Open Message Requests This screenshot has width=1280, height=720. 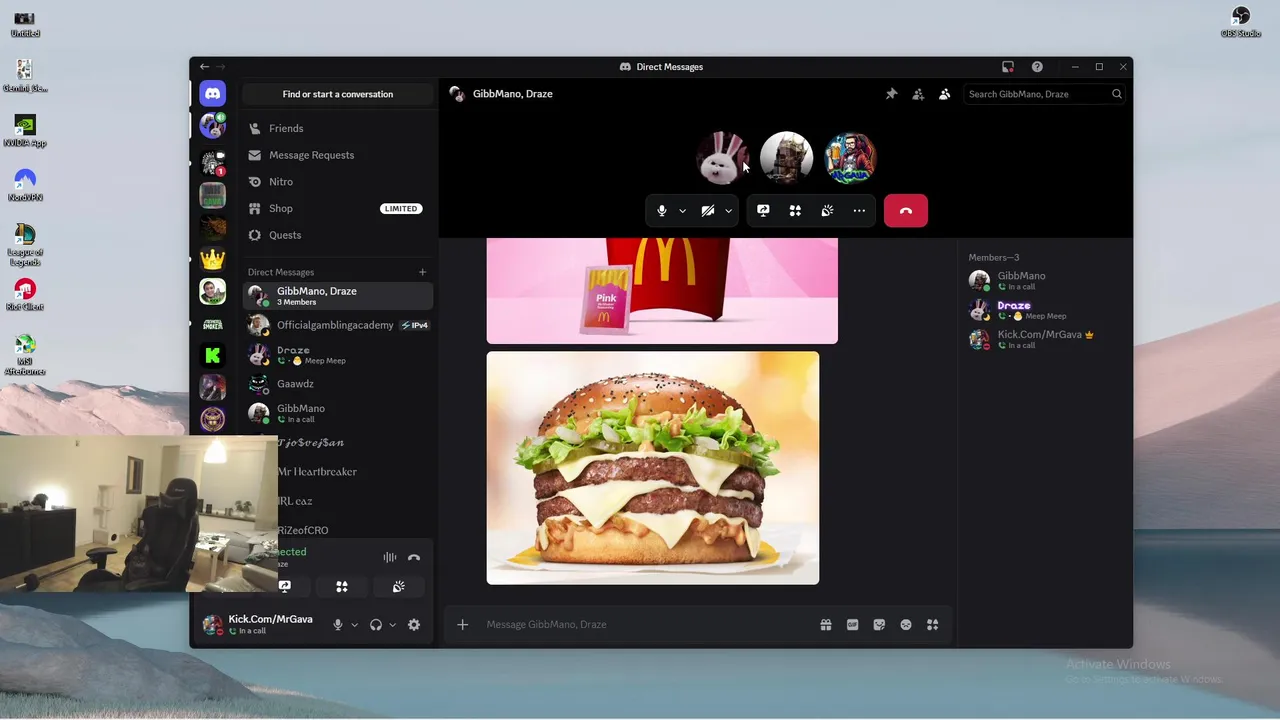(x=337, y=155)
